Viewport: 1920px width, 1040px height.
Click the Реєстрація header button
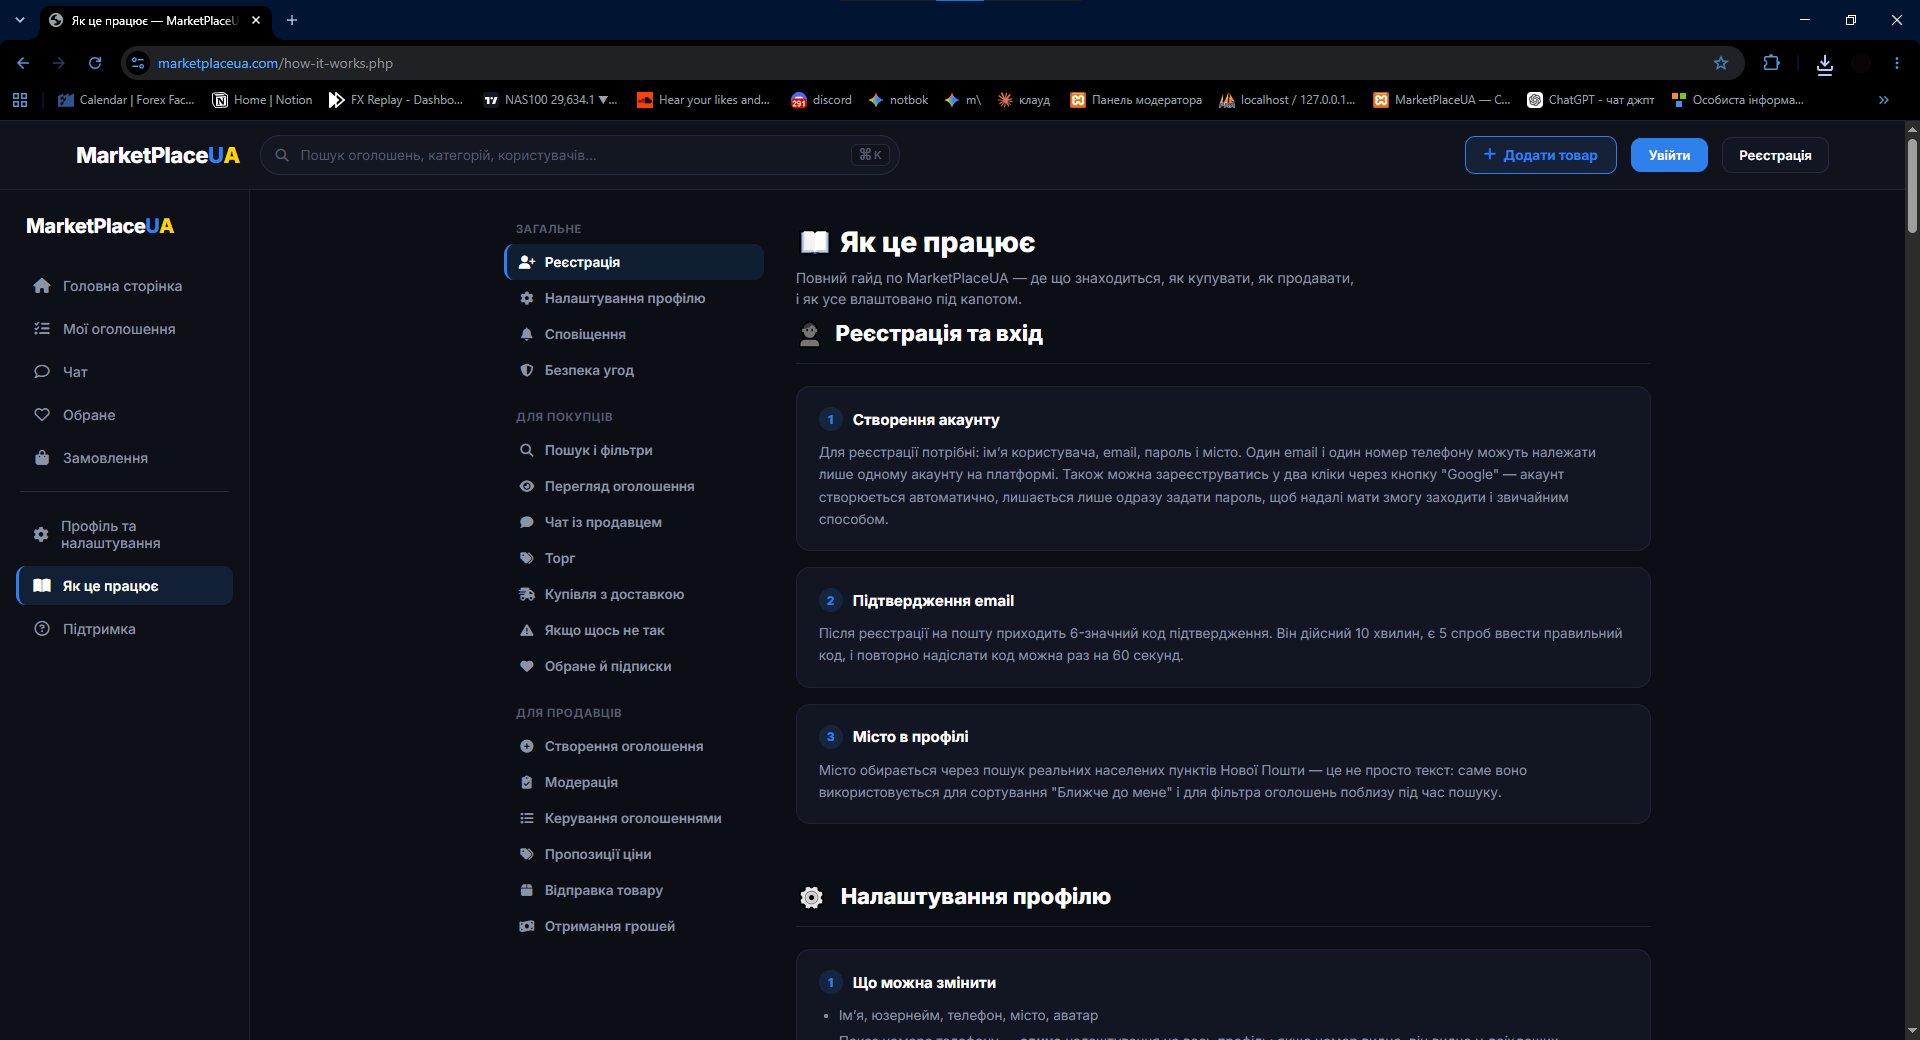click(1775, 155)
